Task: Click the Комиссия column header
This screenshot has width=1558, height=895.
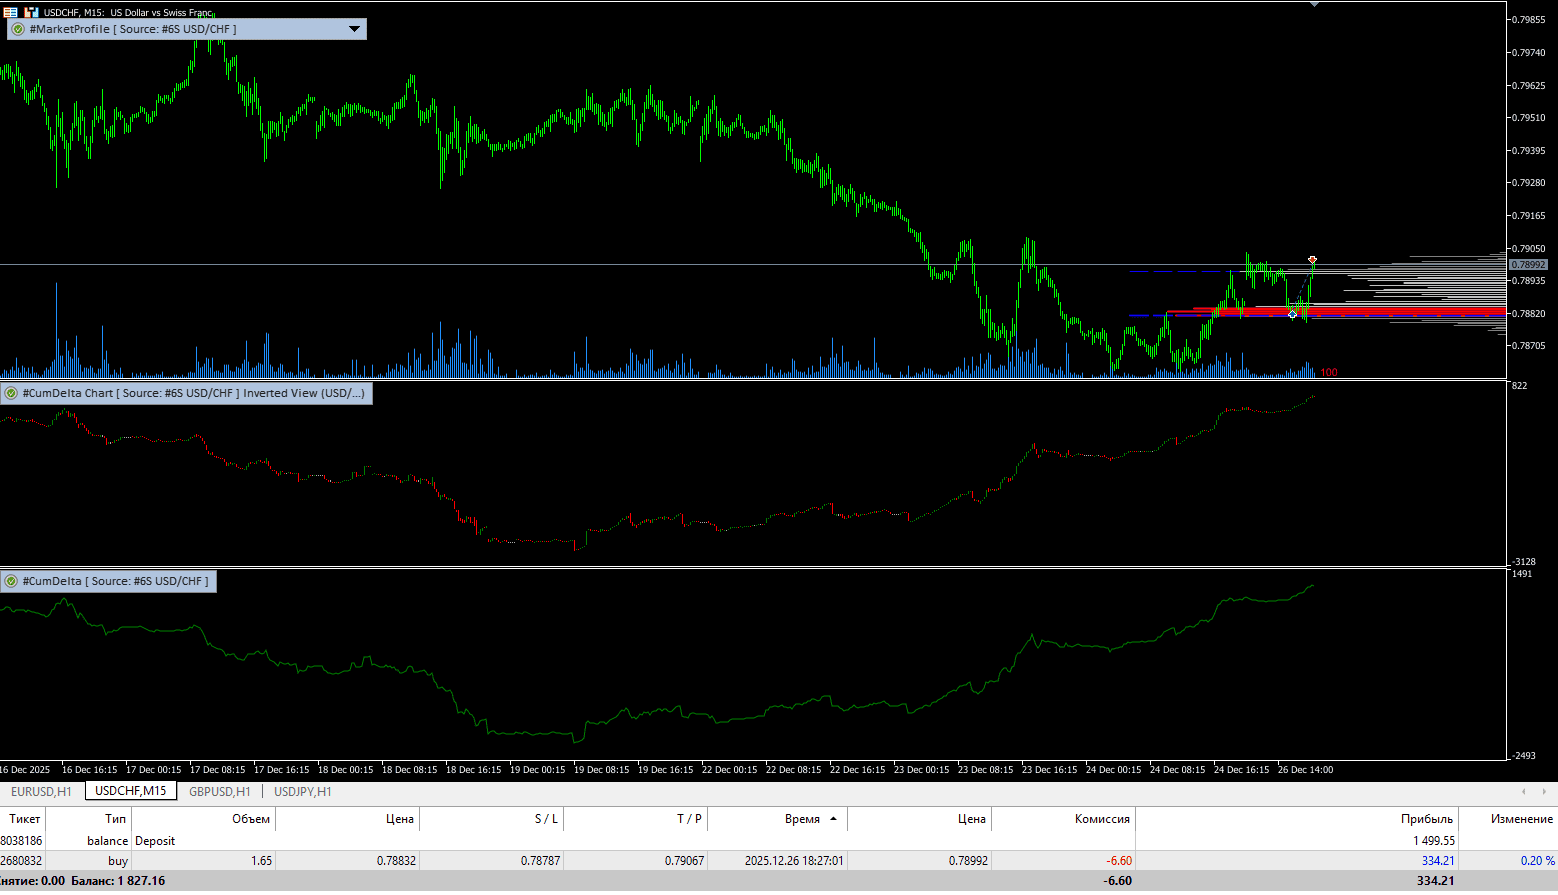Action: 1102,819
